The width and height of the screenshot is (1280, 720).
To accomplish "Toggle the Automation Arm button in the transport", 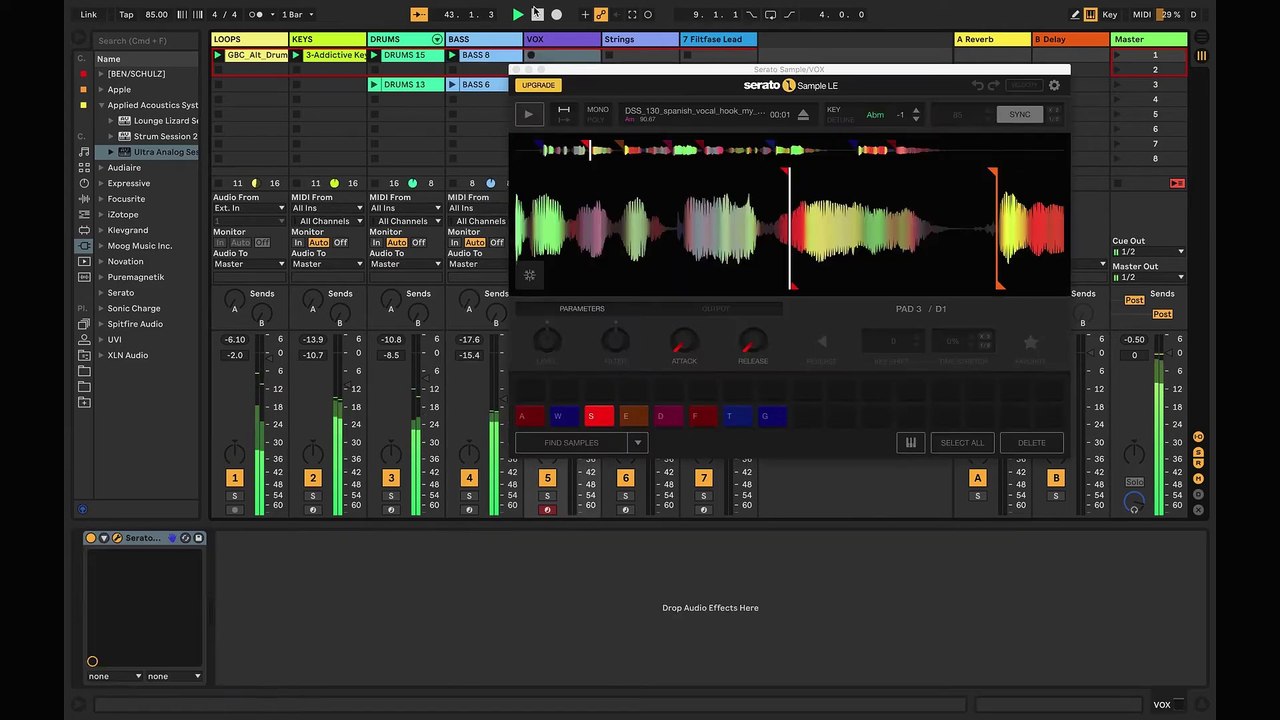I will tap(600, 15).
